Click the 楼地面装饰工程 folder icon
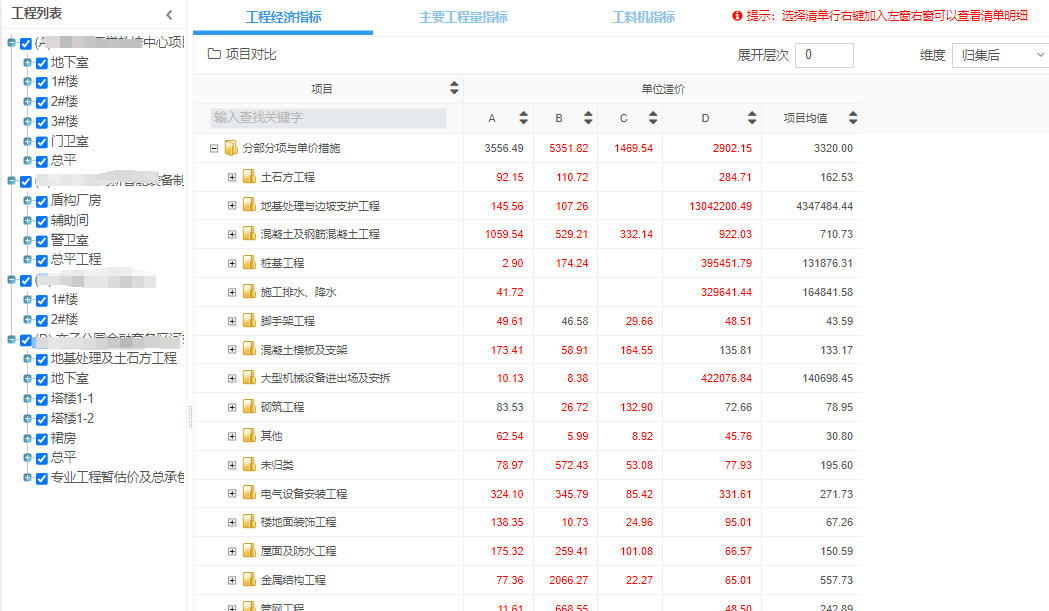Viewport: 1049px width, 611px height. [249, 521]
